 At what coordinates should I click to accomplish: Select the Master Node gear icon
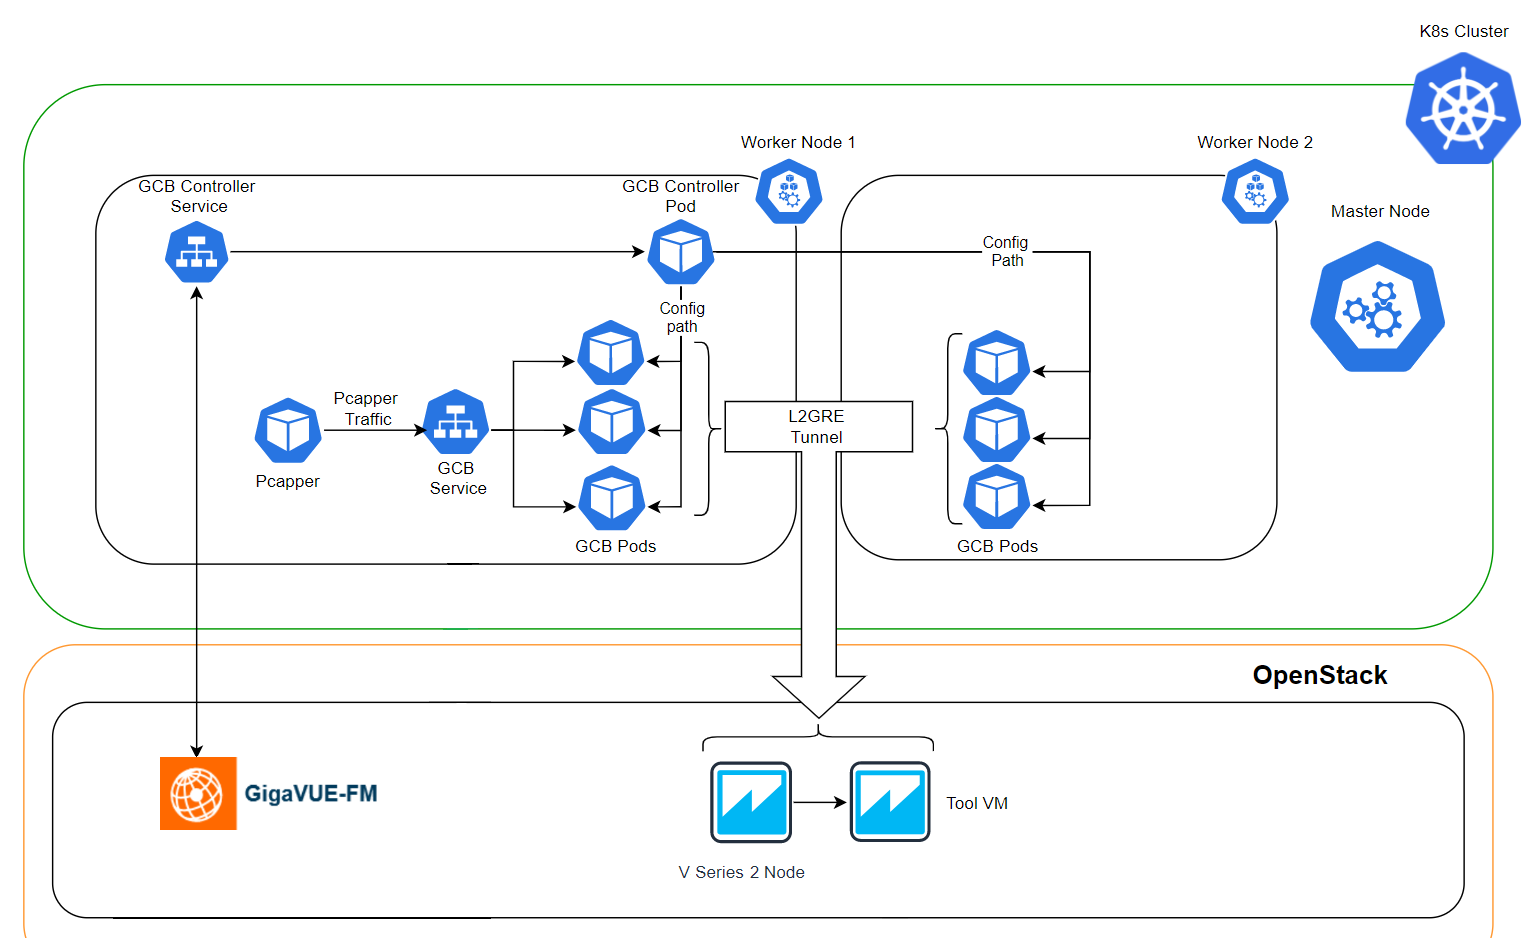point(1378,306)
